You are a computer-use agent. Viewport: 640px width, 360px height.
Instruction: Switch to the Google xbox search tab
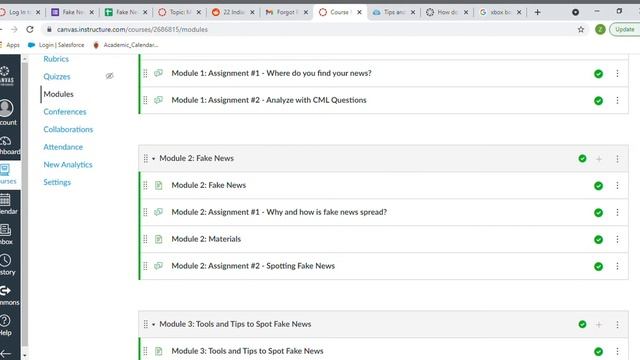click(500, 12)
